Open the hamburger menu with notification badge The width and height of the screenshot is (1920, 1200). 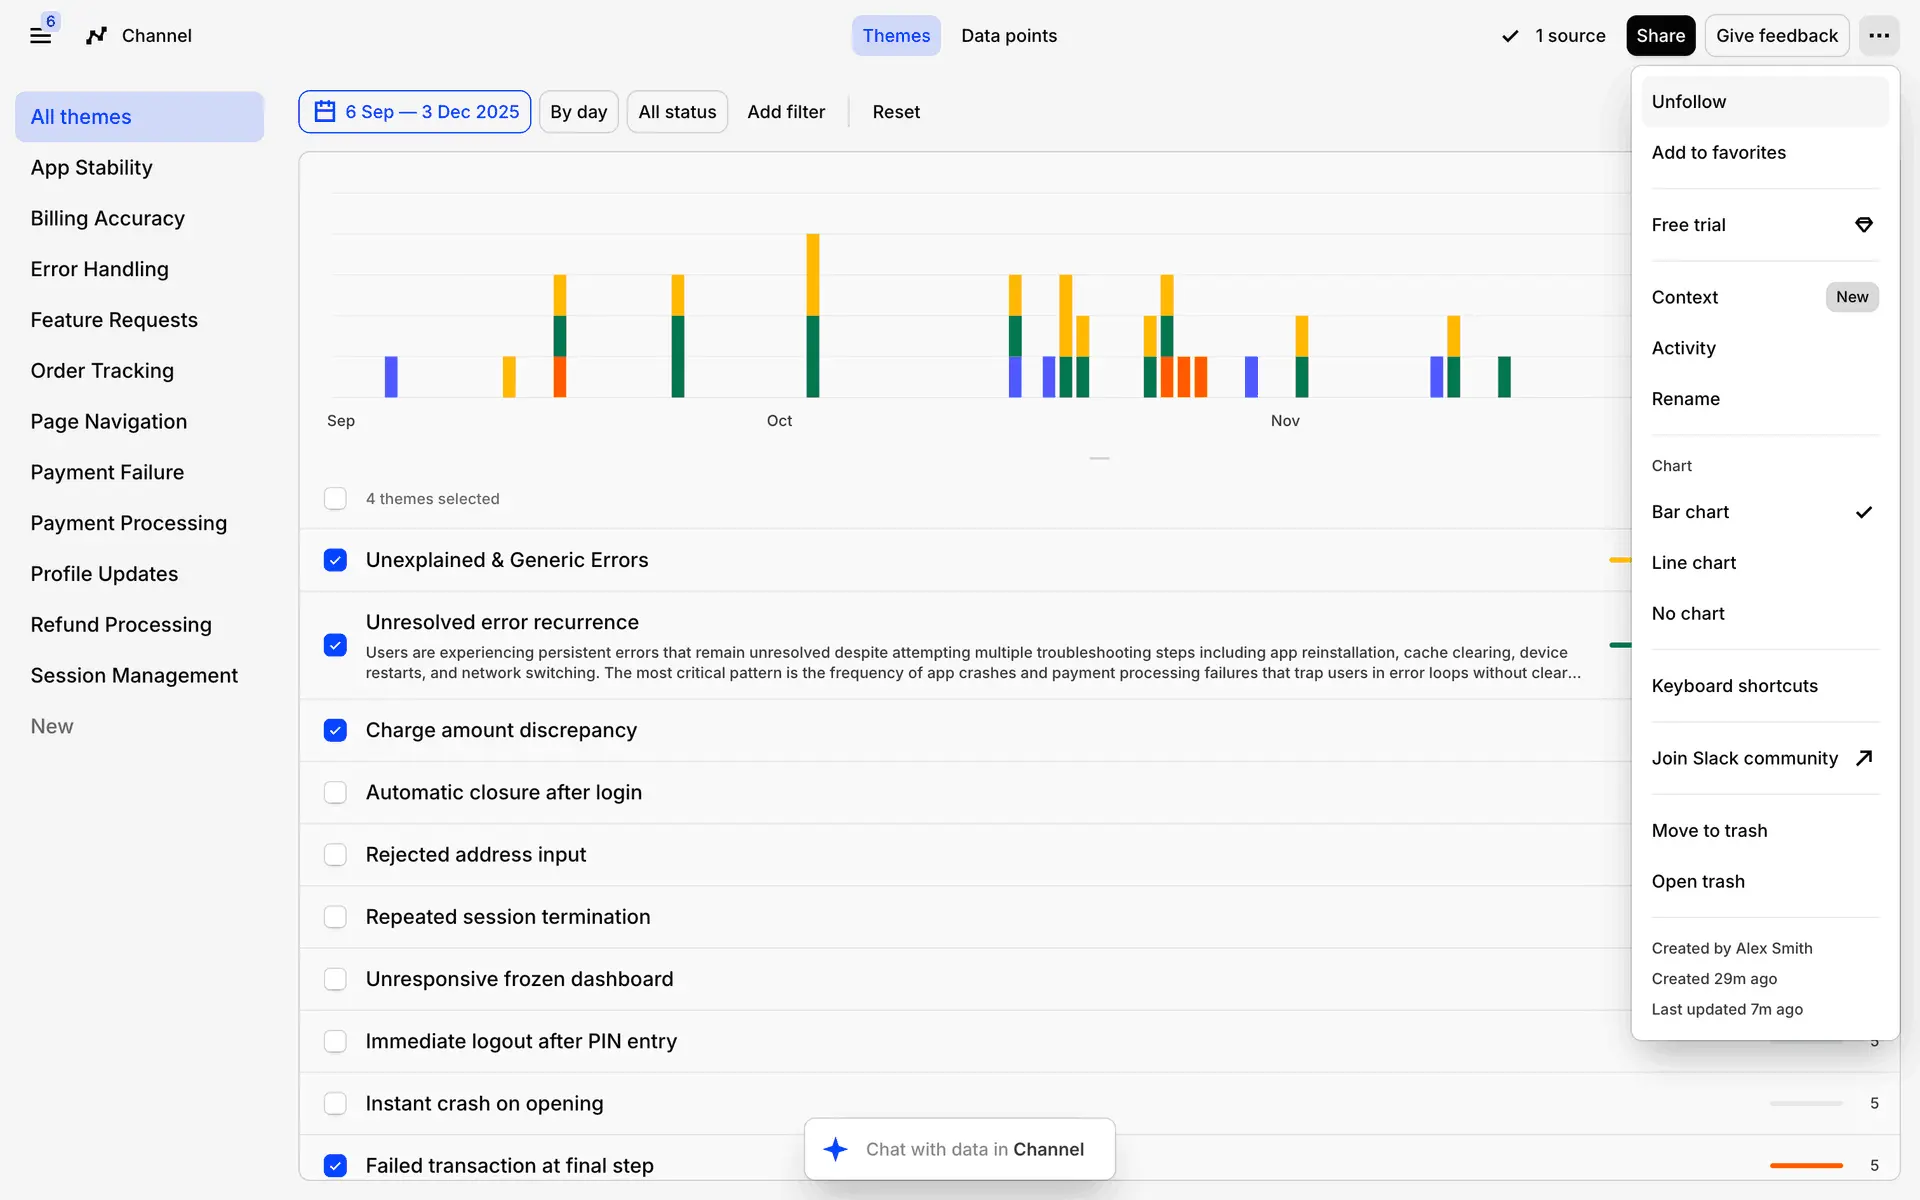(x=40, y=36)
